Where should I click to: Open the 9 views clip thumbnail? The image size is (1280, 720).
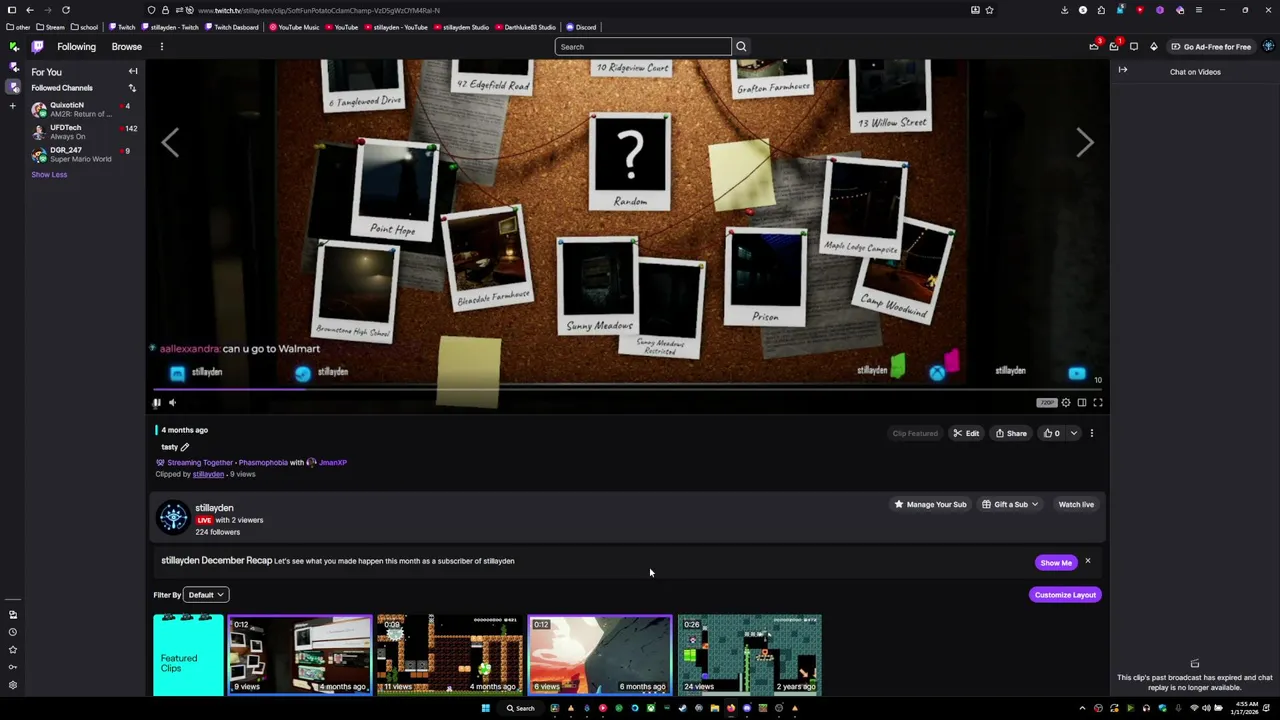point(300,655)
